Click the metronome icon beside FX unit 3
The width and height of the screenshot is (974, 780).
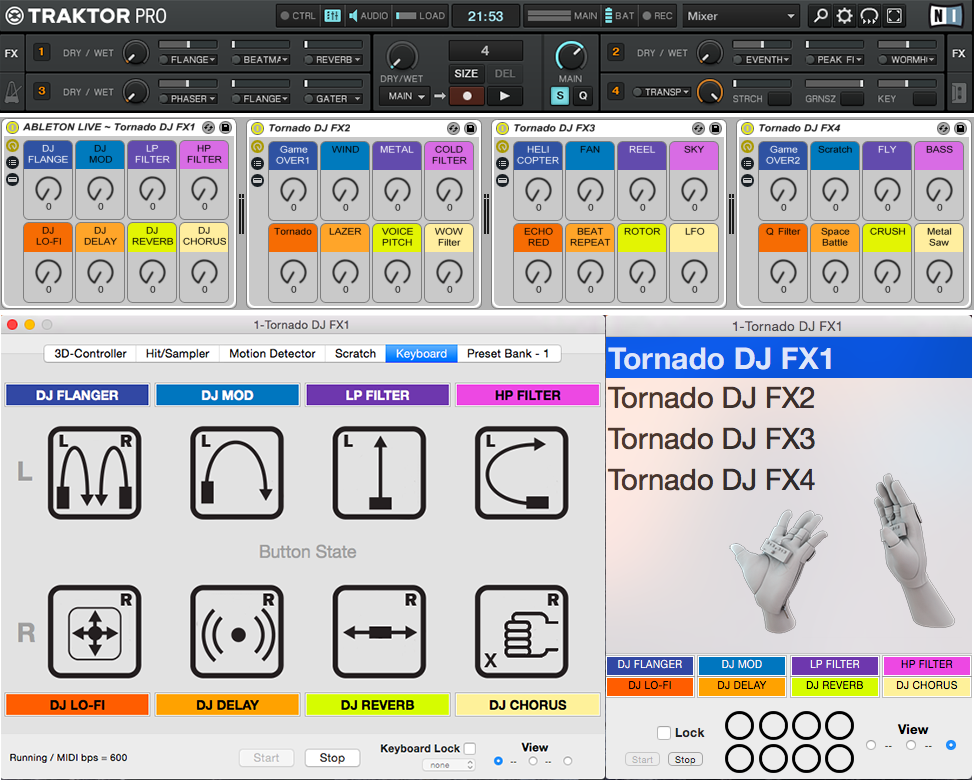(x=12, y=92)
